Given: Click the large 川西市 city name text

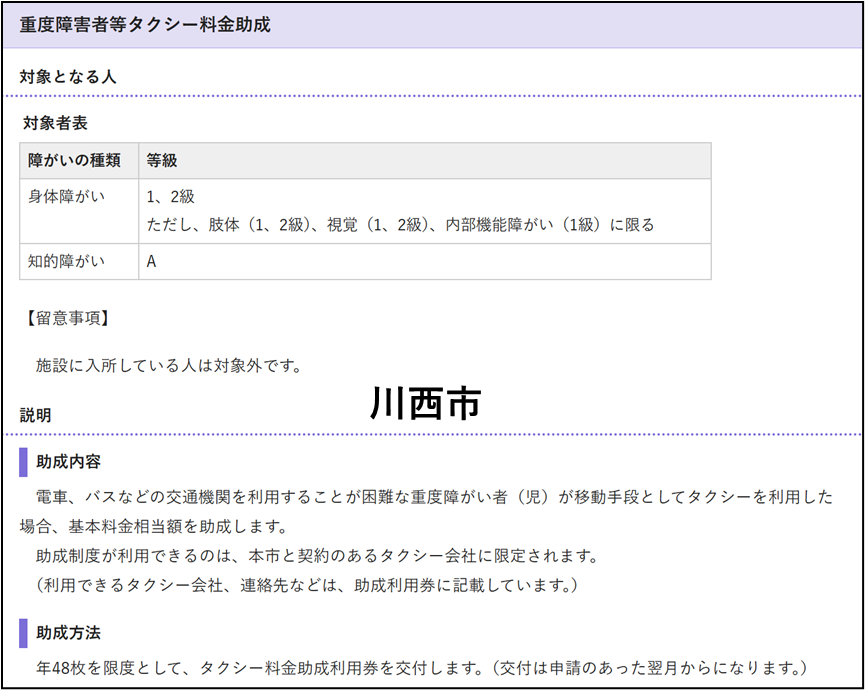Looking at the screenshot, I should tap(425, 402).
